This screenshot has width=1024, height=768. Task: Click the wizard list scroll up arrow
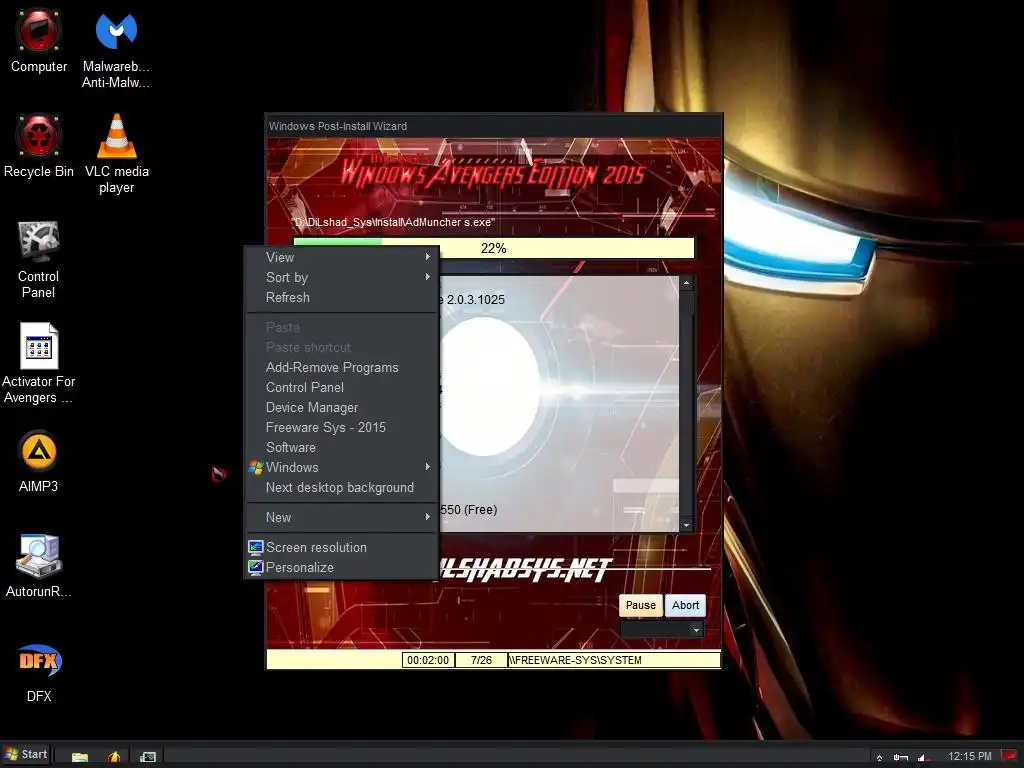coord(686,283)
